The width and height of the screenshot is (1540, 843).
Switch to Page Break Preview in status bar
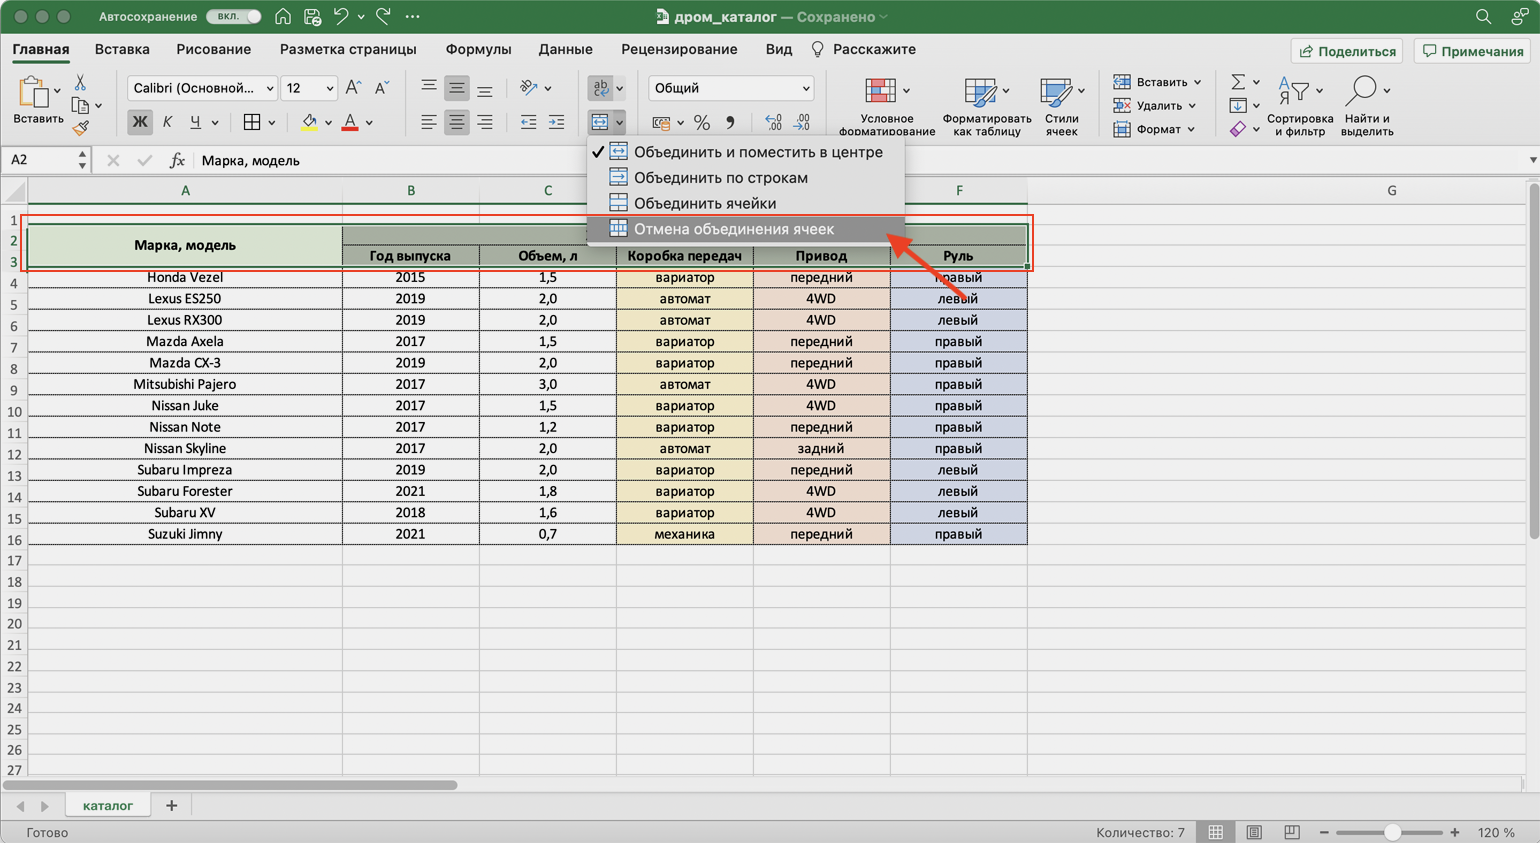1292,832
